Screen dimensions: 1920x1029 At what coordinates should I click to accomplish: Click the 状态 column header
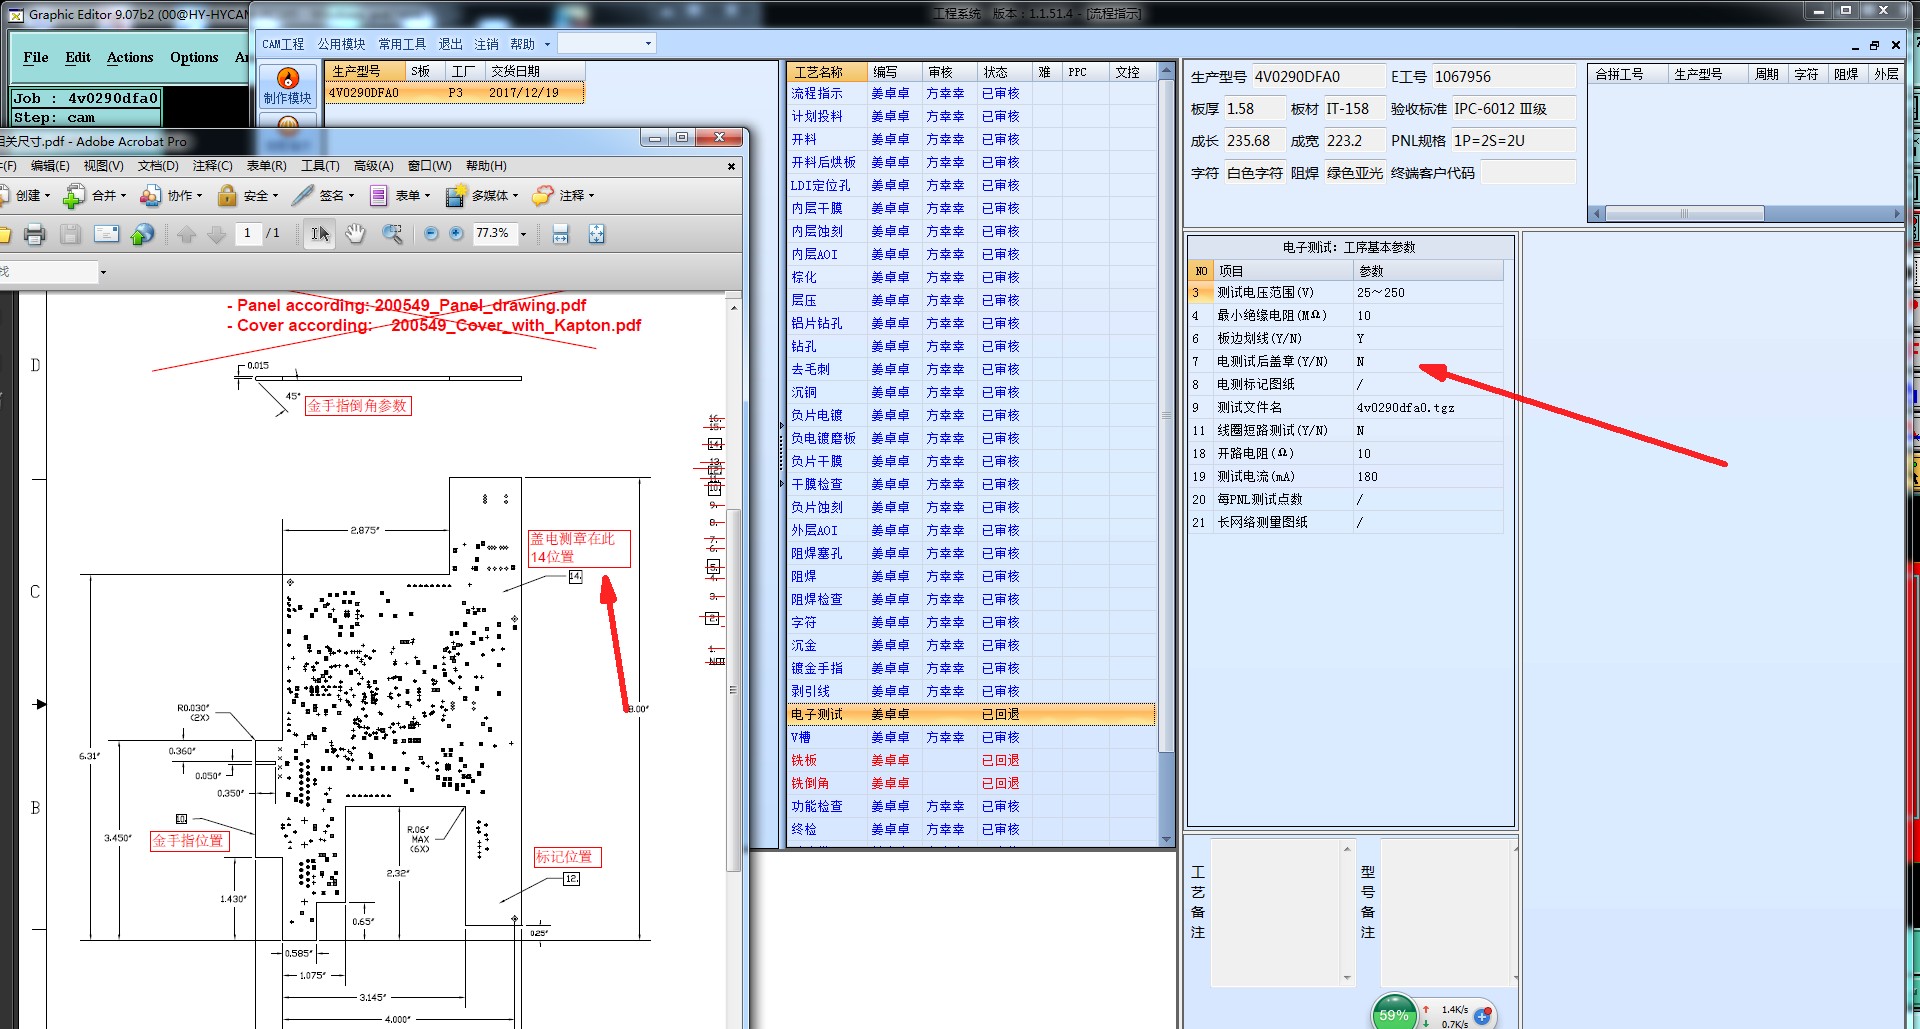coord(1003,72)
